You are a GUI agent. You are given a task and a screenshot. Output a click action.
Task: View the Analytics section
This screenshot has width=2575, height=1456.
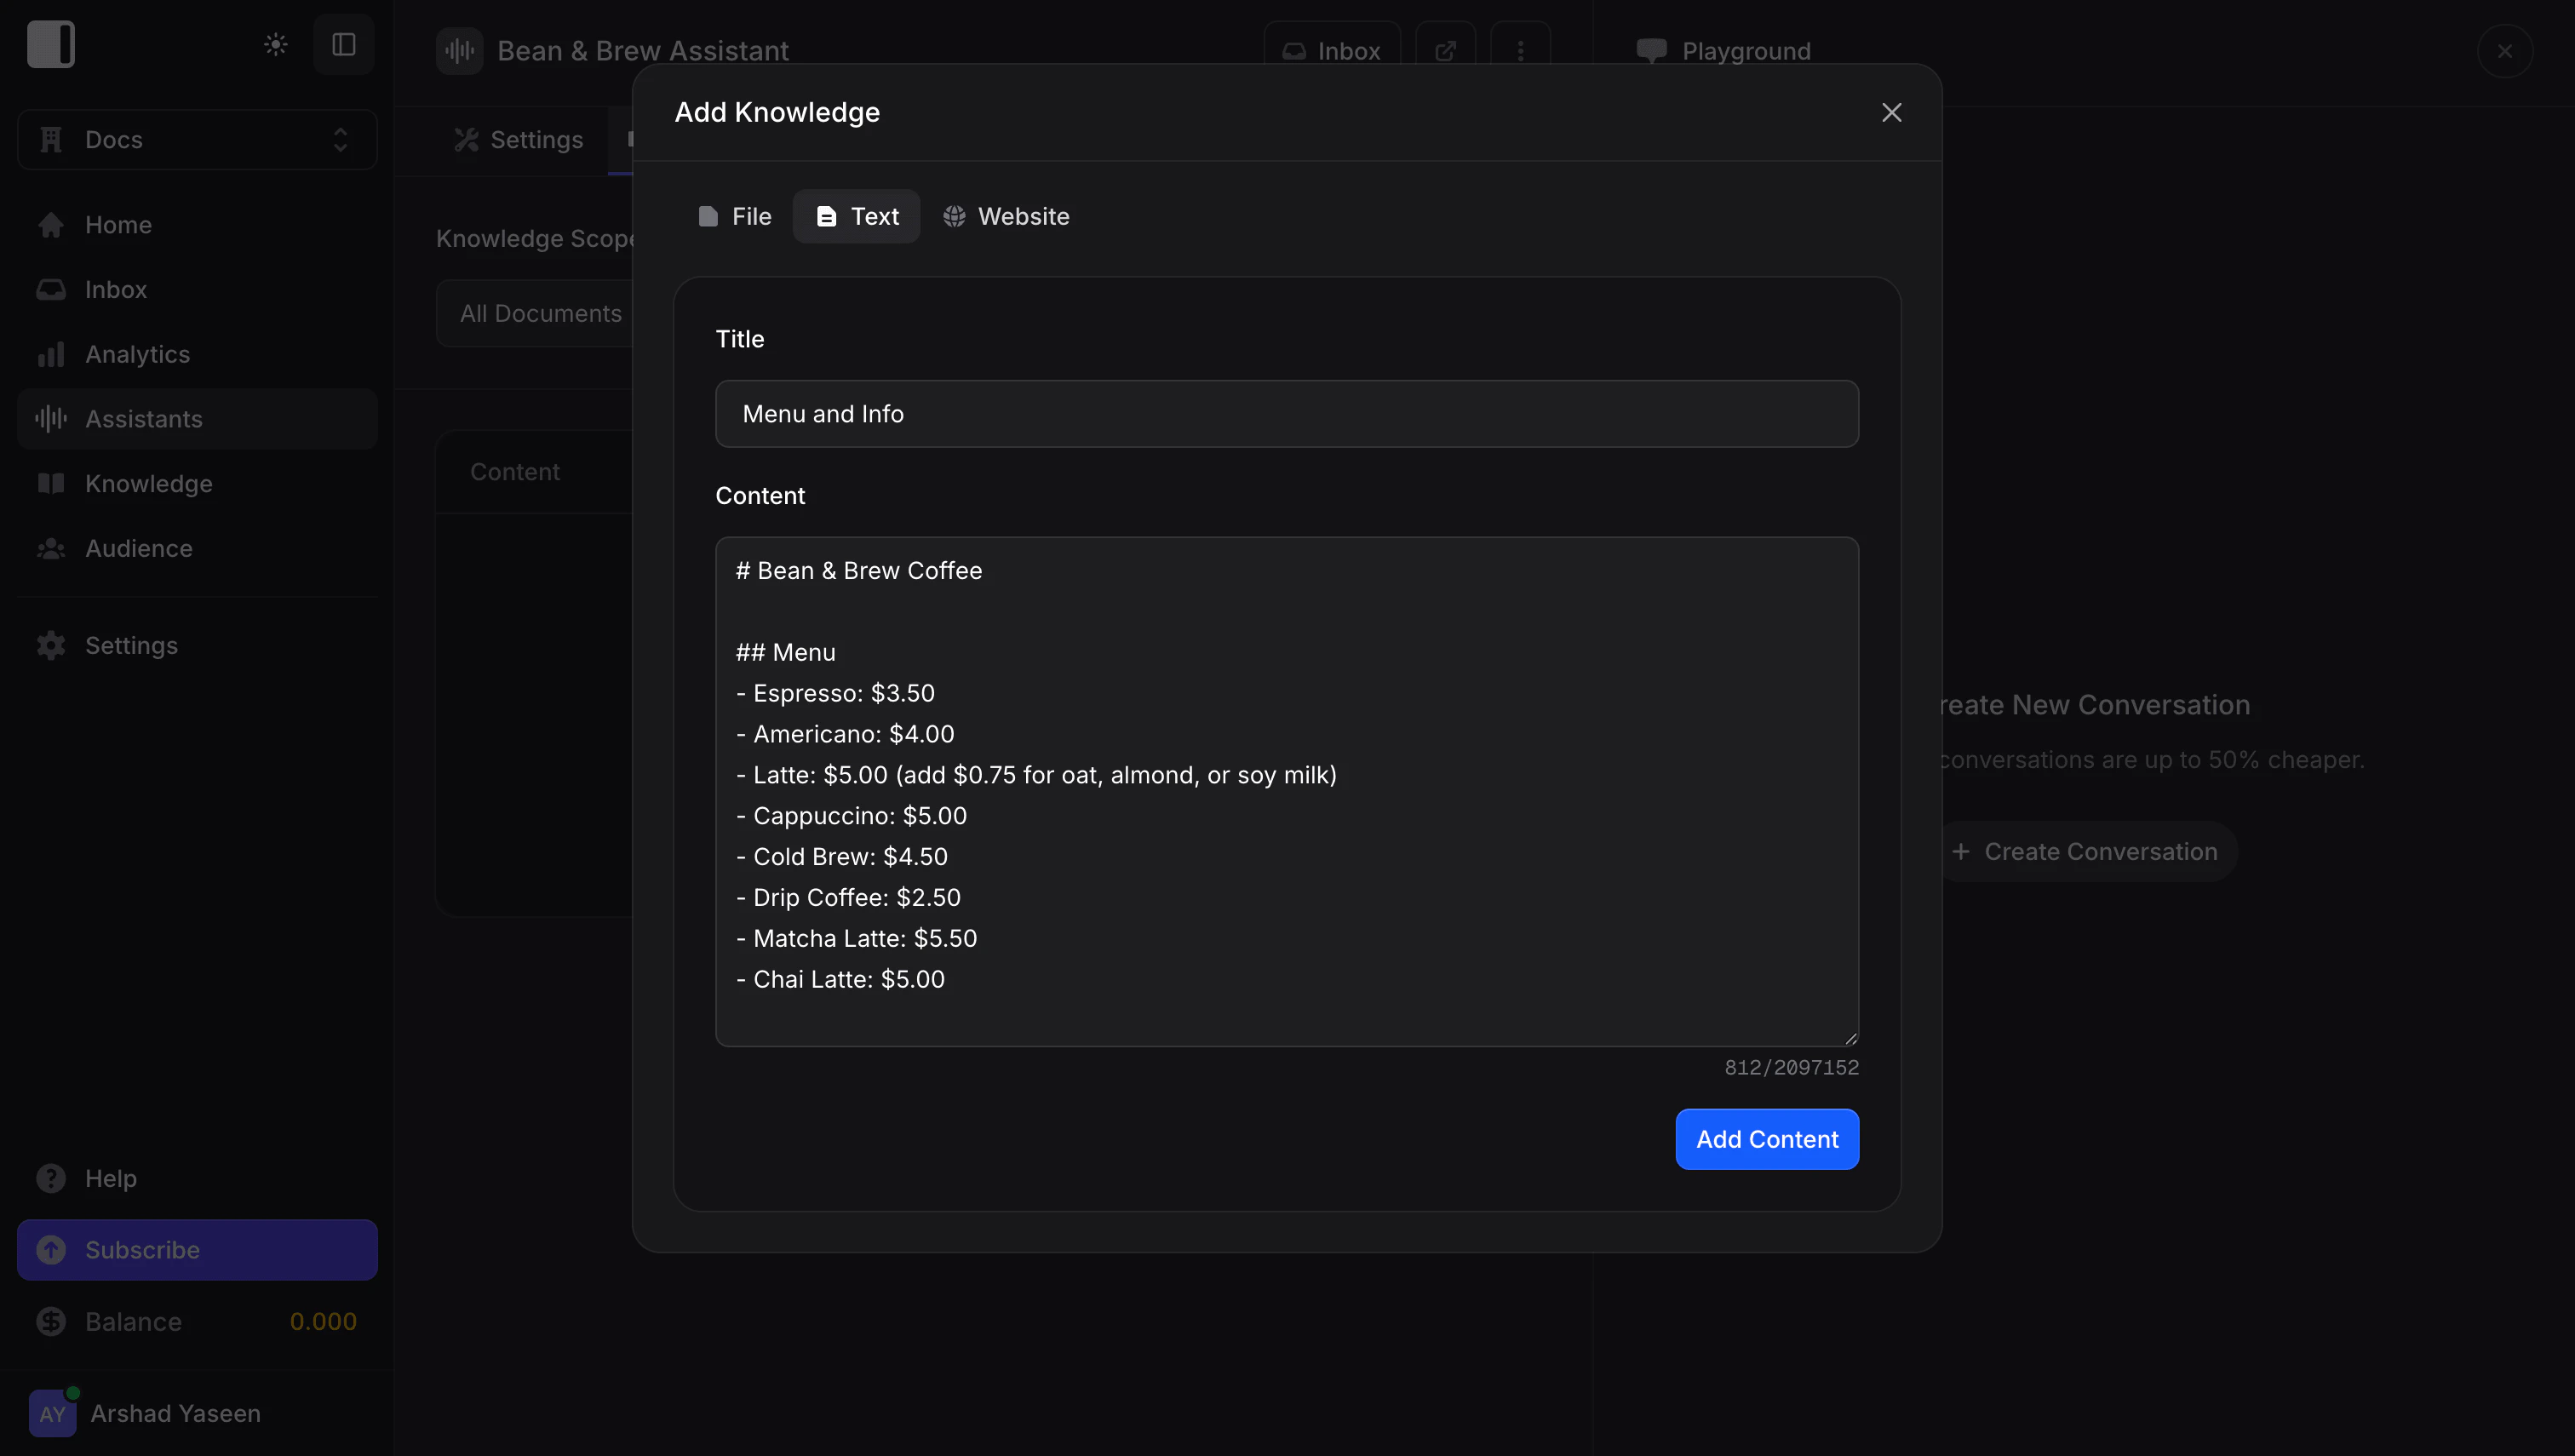[x=137, y=354]
